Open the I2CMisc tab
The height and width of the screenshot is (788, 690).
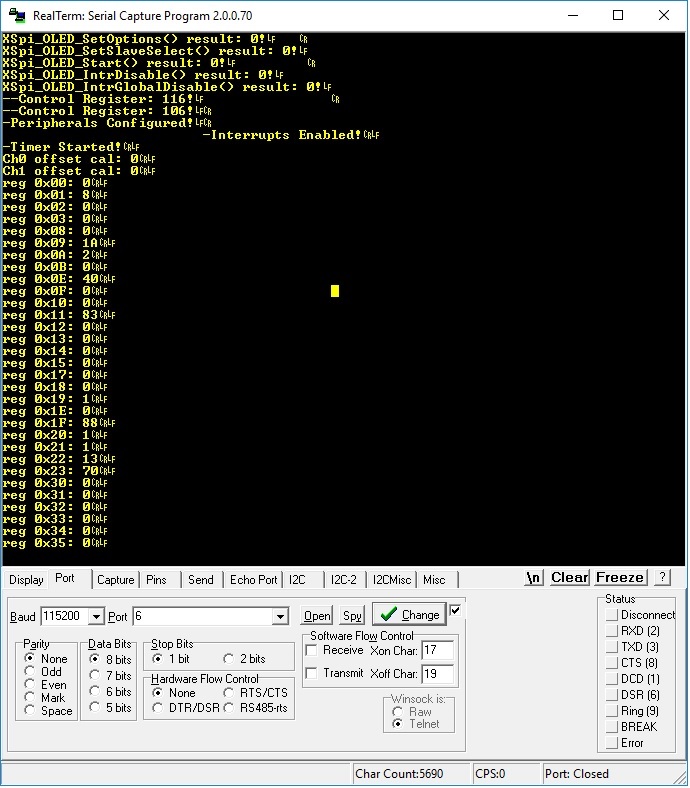[391, 580]
